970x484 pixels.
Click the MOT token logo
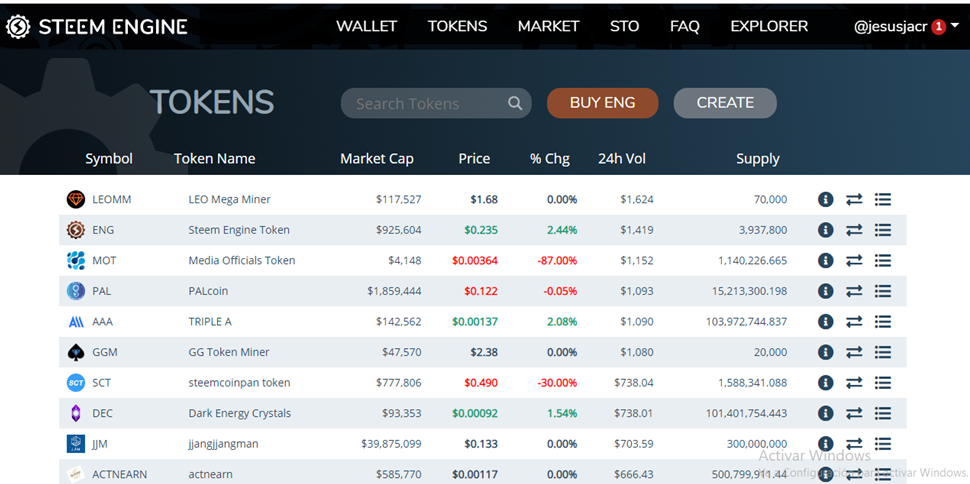tap(75, 261)
